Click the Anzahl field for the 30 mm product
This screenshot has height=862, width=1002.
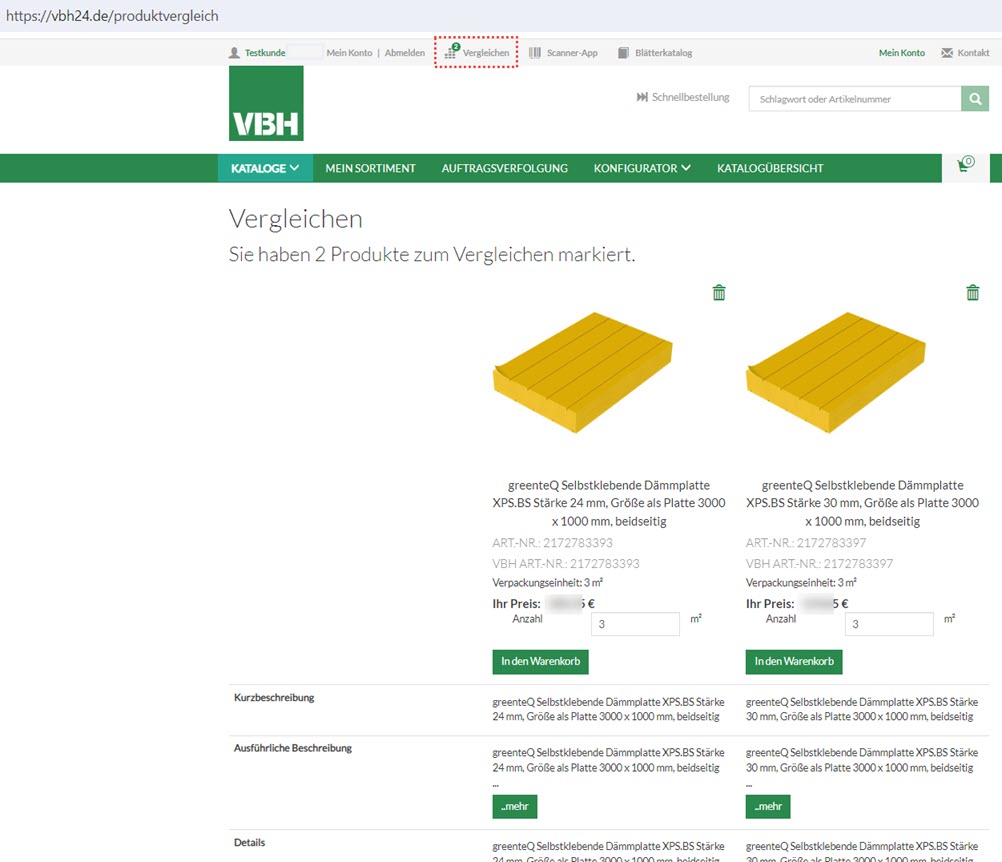pyautogui.click(x=889, y=624)
